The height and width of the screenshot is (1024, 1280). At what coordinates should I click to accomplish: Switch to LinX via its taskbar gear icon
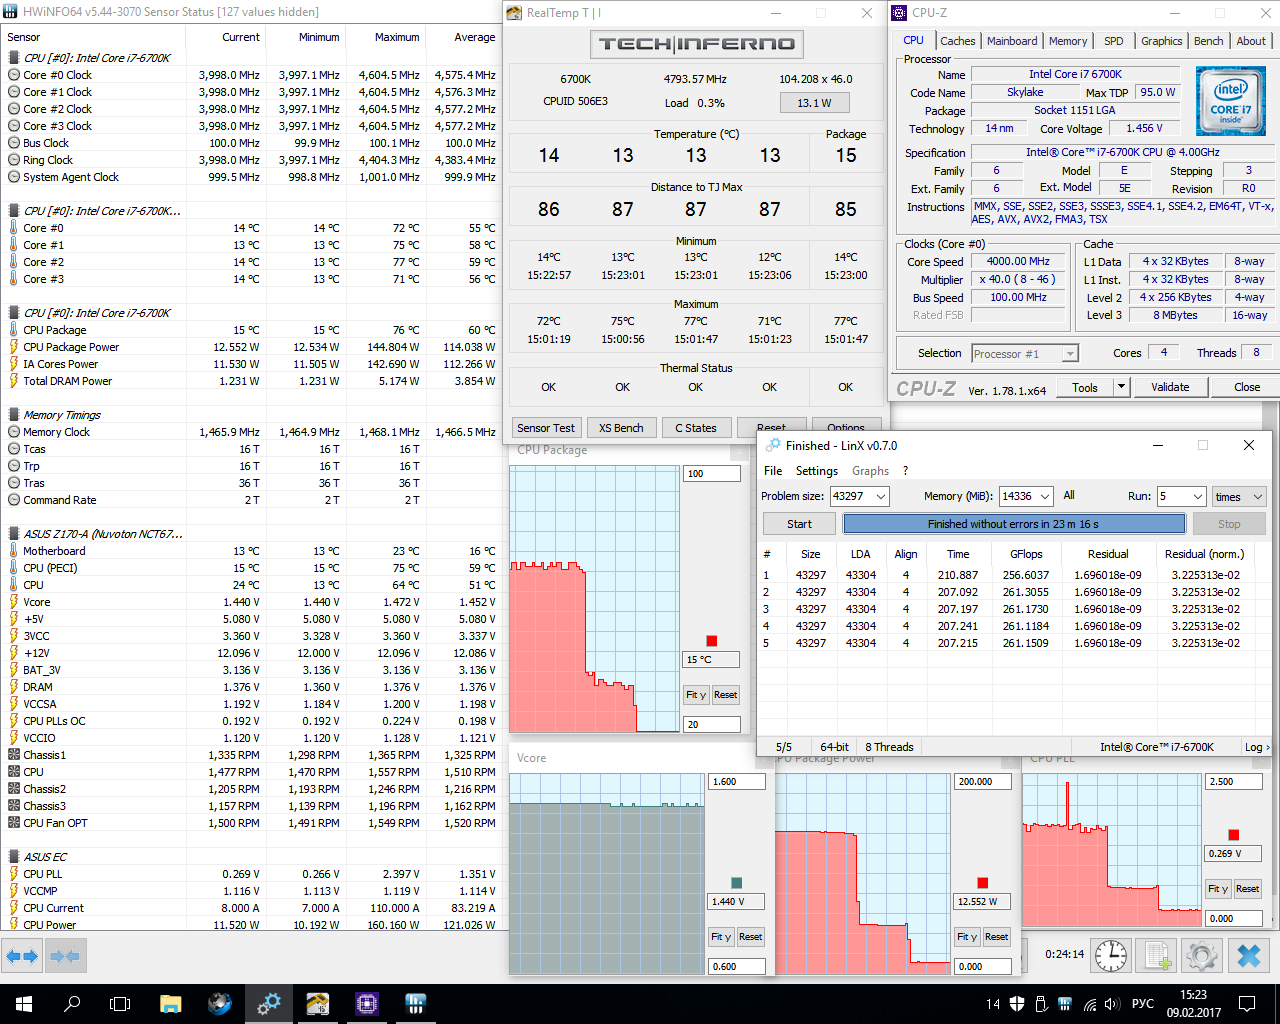268,1004
